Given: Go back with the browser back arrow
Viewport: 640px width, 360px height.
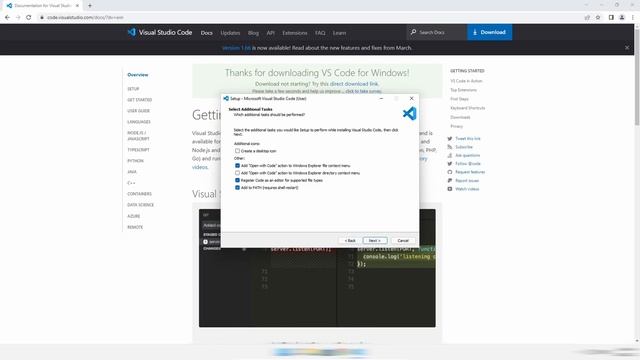Looking at the screenshot, I should click(x=7, y=18).
